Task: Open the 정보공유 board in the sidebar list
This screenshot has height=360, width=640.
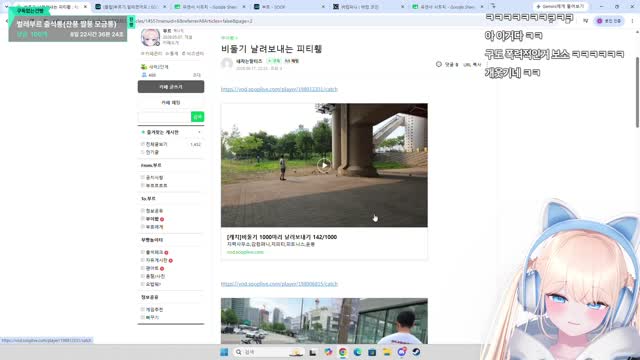Action: pos(154,211)
